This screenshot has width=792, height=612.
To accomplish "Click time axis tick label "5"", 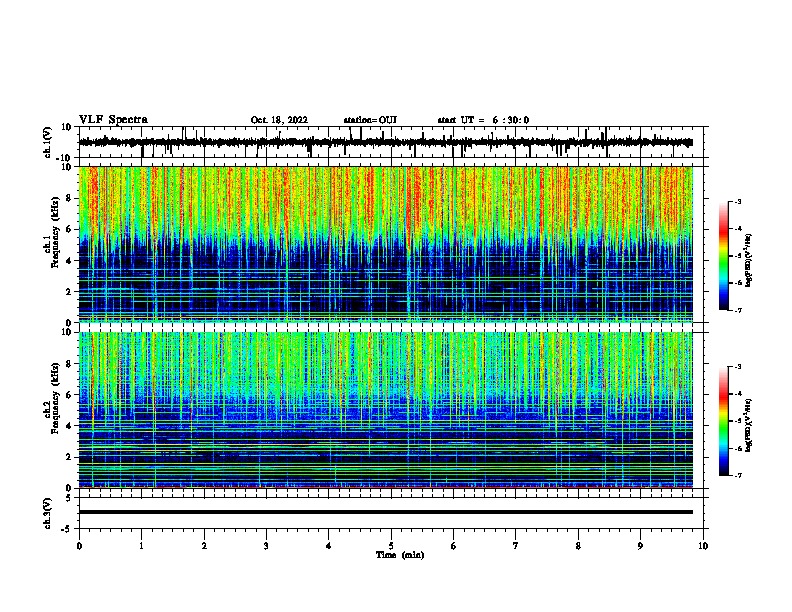I will (391, 546).
